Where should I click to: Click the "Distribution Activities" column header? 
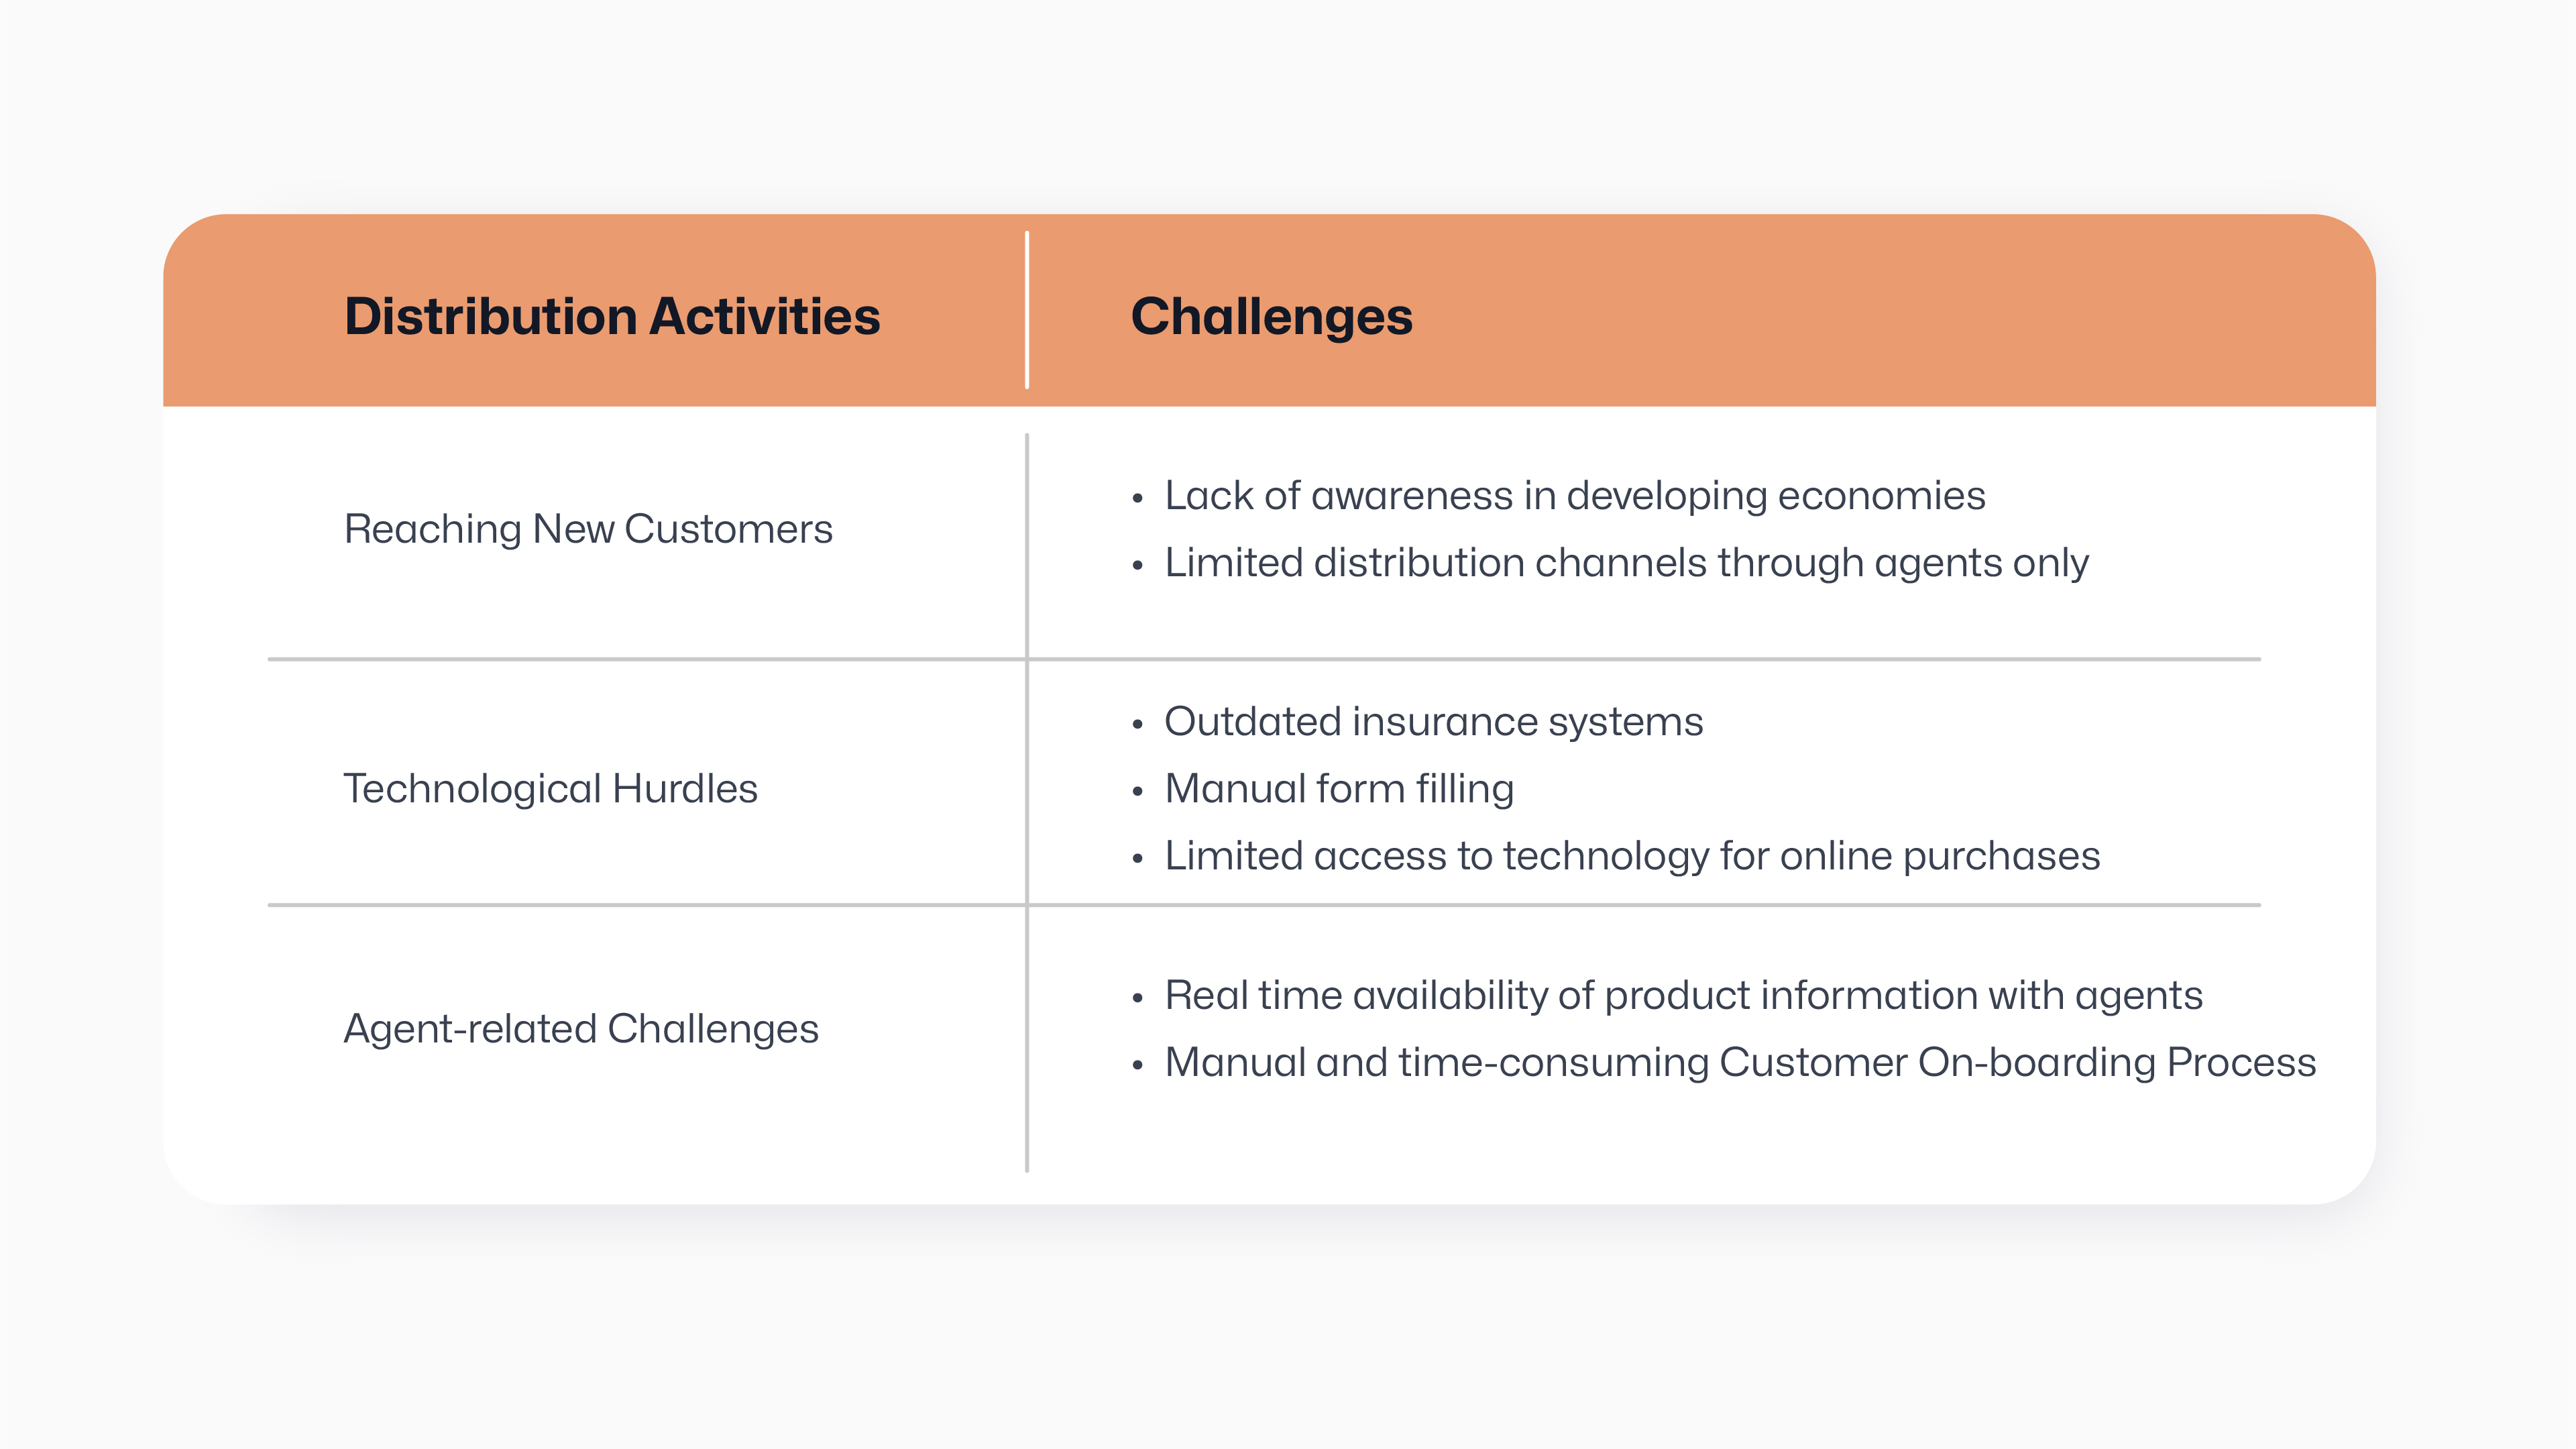tap(612, 316)
